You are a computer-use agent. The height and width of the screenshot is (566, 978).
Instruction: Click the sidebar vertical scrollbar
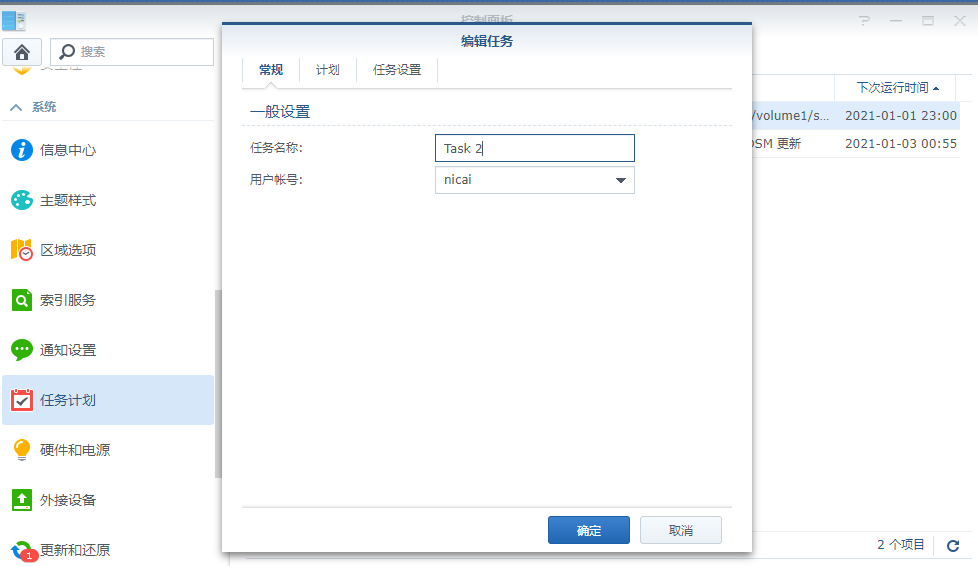tap(218, 384)
